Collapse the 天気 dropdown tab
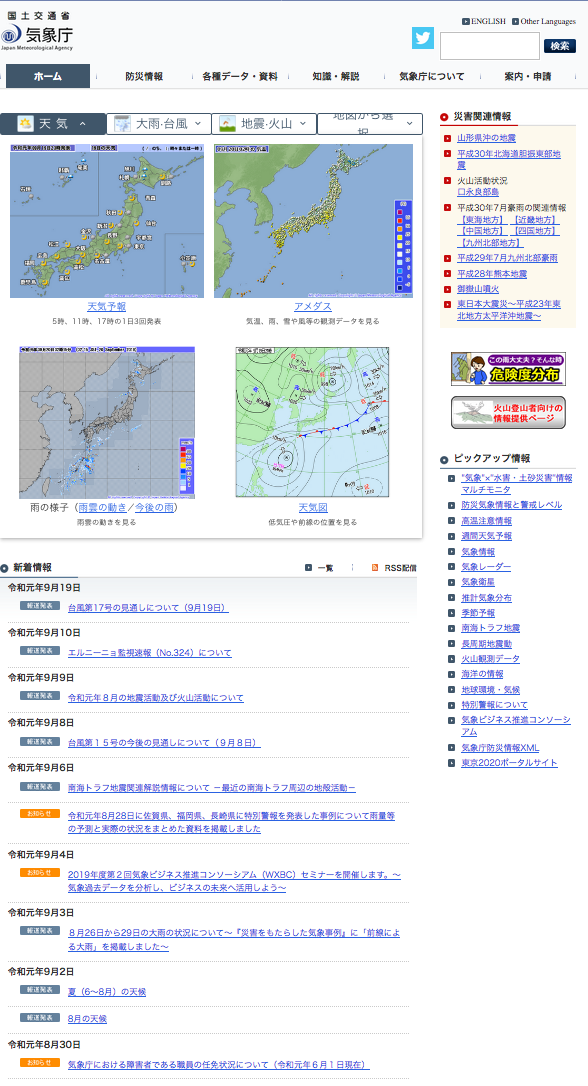 53,124
